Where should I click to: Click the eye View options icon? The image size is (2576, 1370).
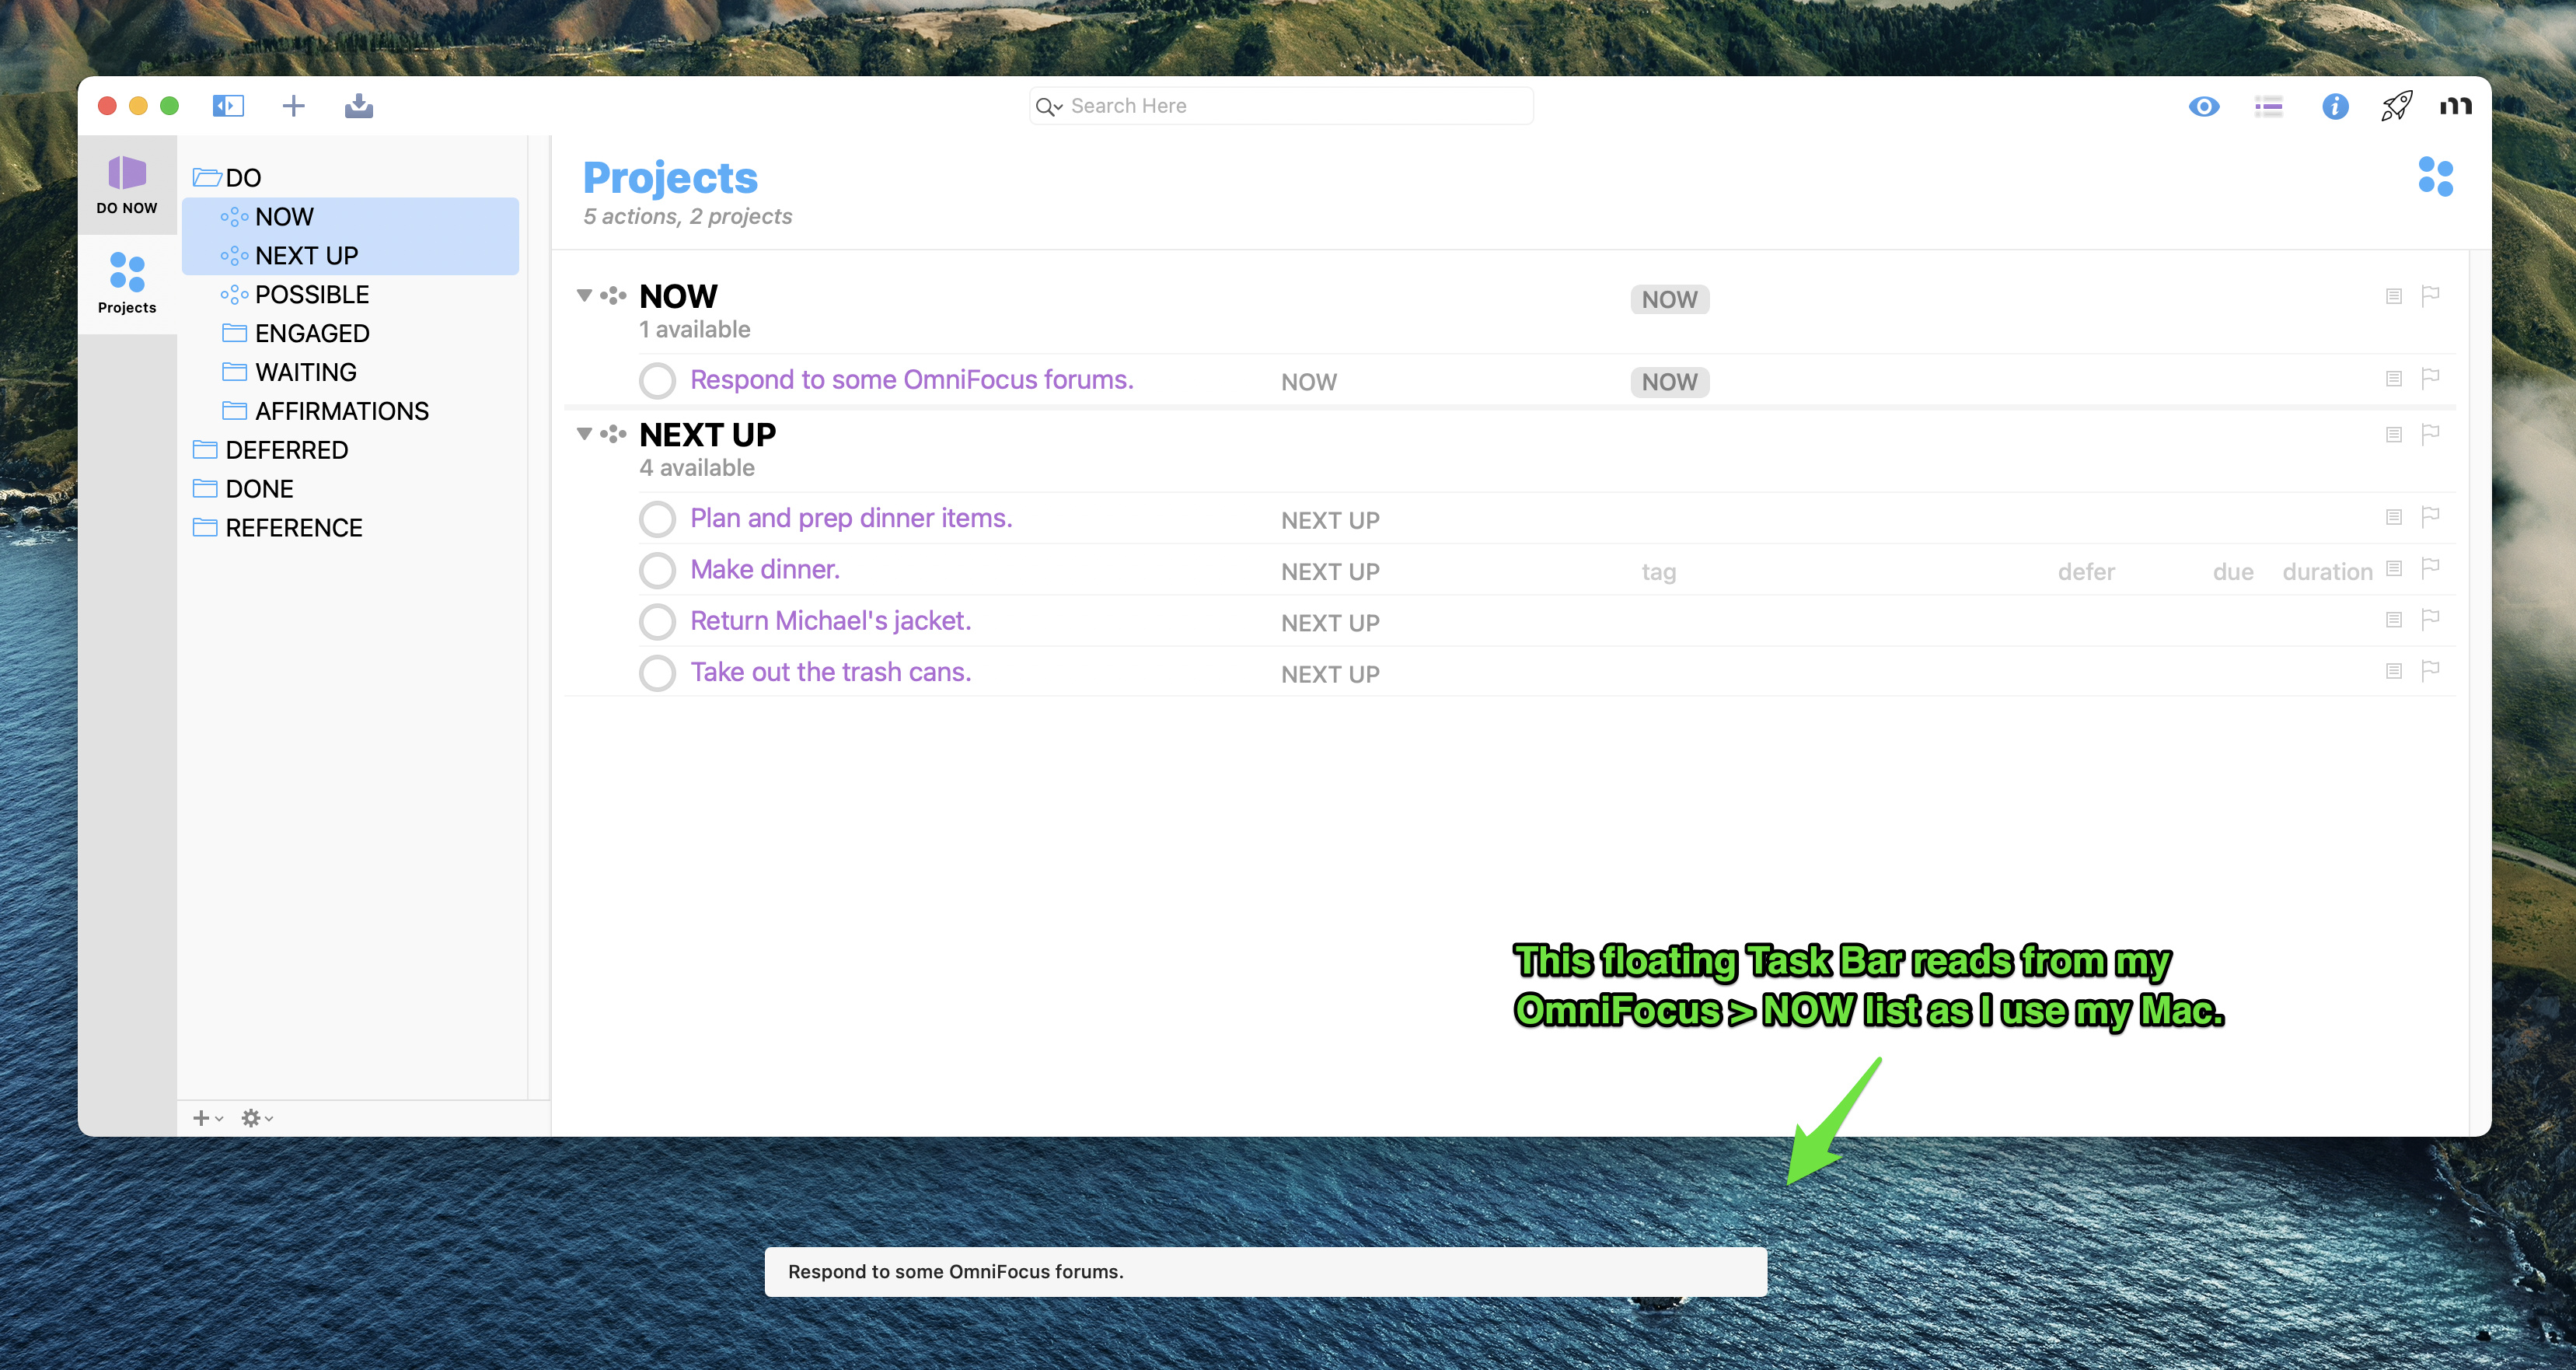[x=2203, y=106]
